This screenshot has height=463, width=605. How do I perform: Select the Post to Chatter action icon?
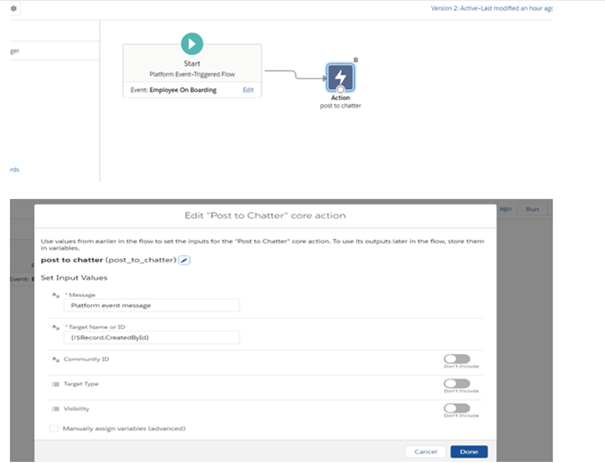point(341,77)
